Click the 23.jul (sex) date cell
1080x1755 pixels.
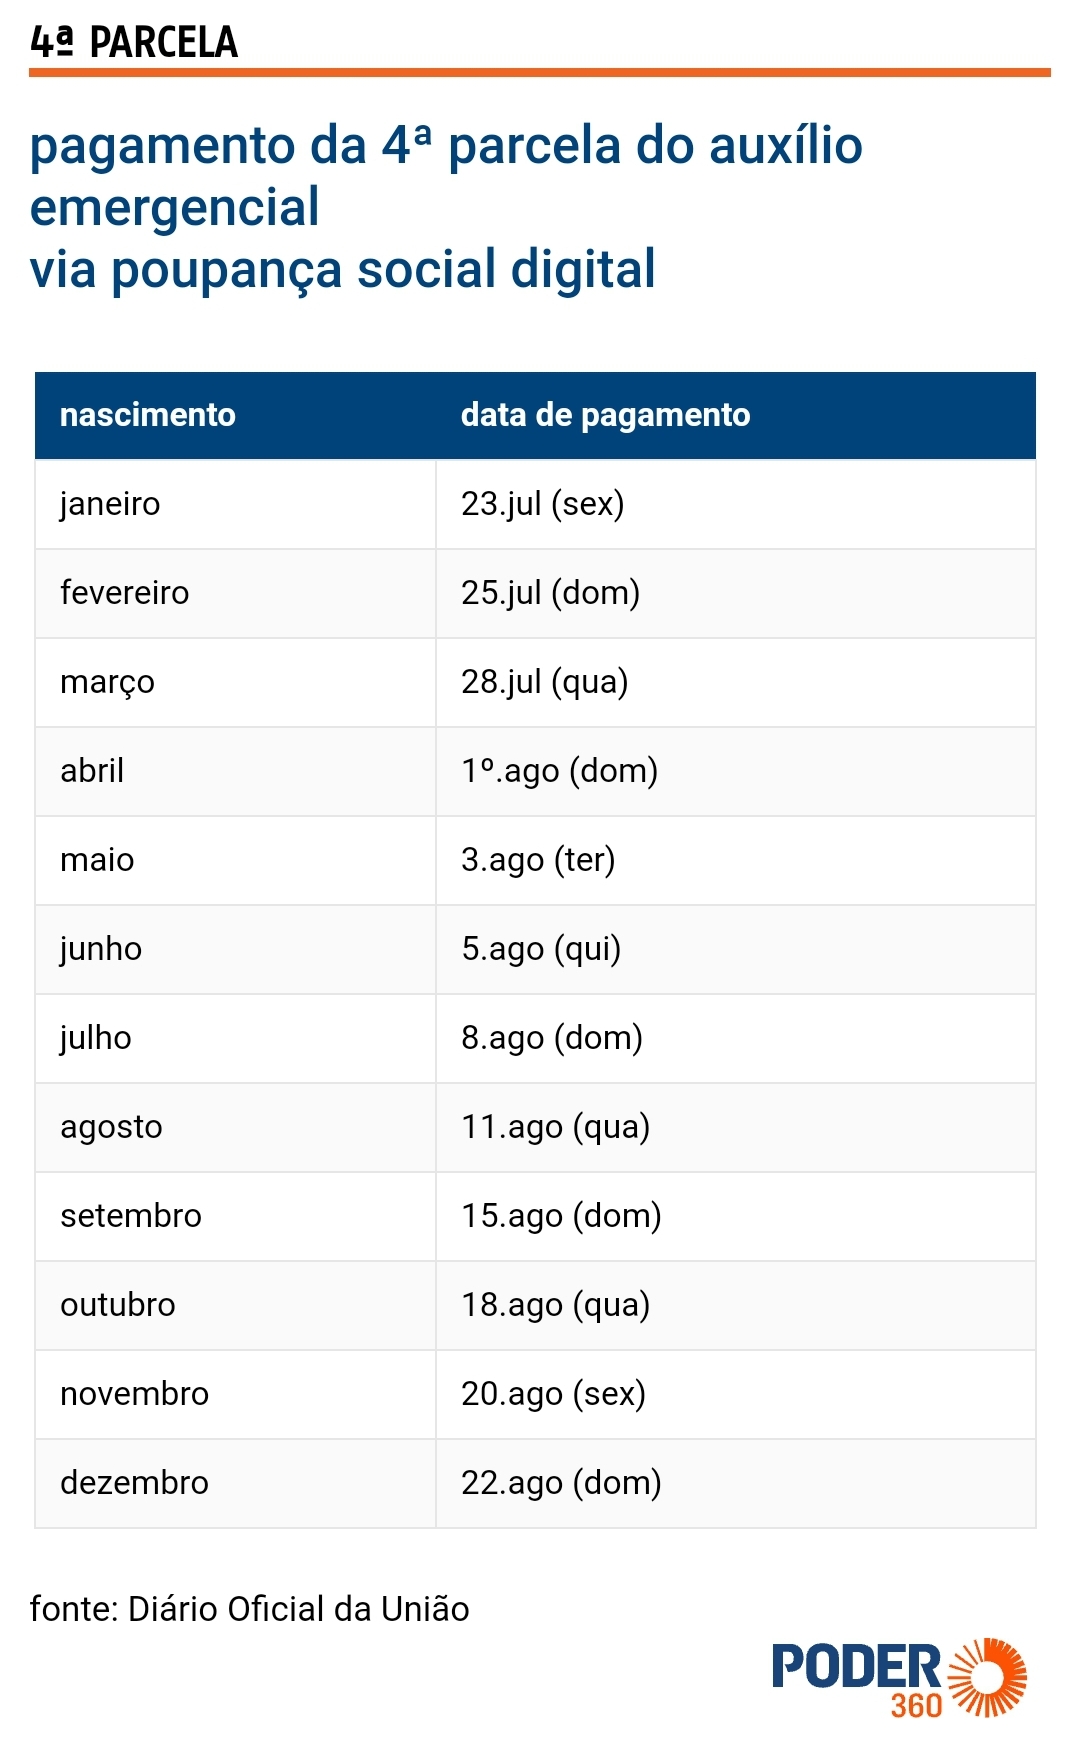point(736,504)
